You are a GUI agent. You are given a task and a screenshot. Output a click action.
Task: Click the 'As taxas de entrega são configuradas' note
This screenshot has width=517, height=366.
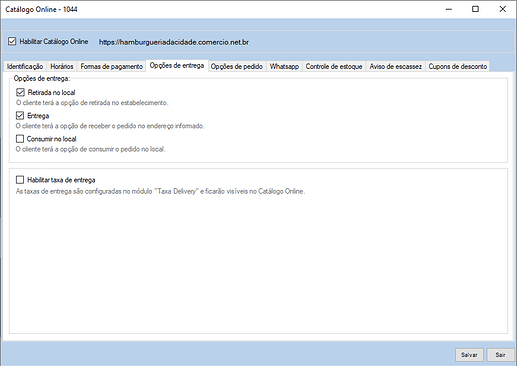[160, 191]
